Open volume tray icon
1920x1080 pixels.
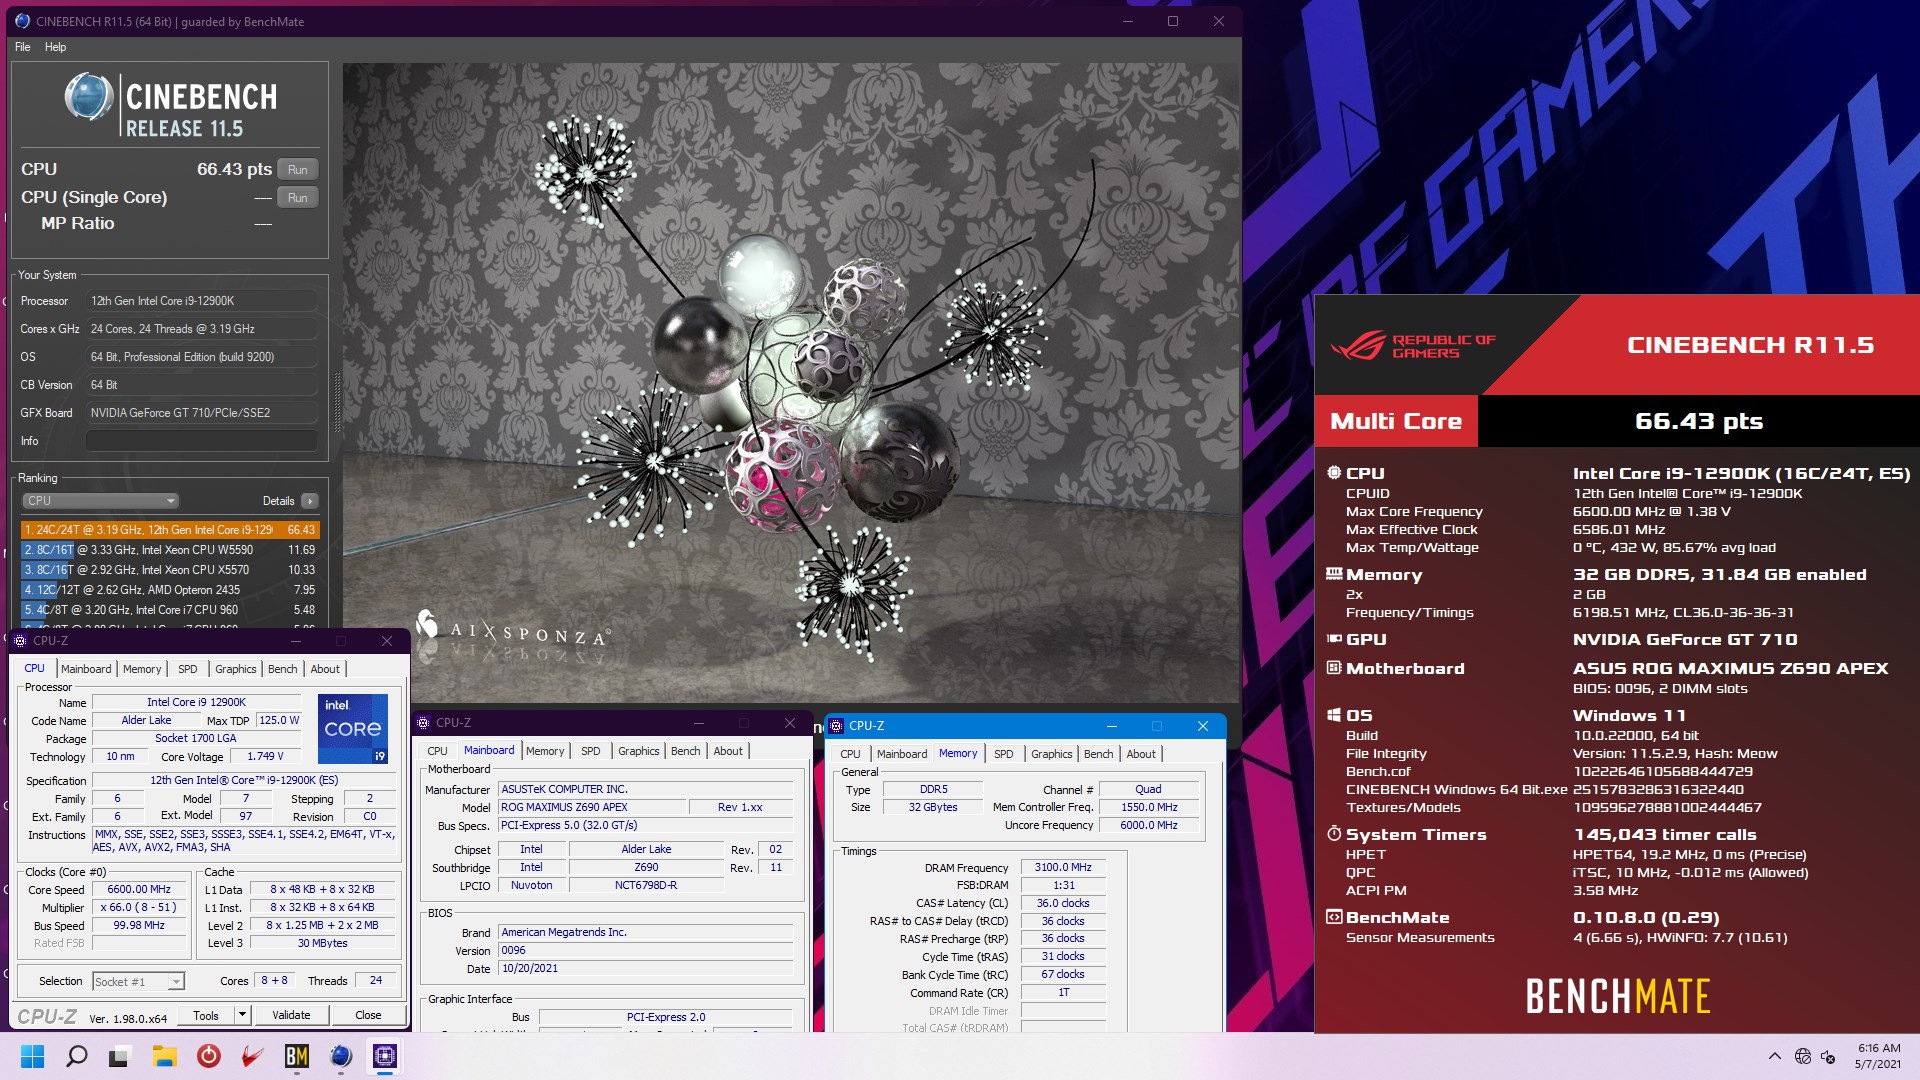(x=1828, y=1056)
